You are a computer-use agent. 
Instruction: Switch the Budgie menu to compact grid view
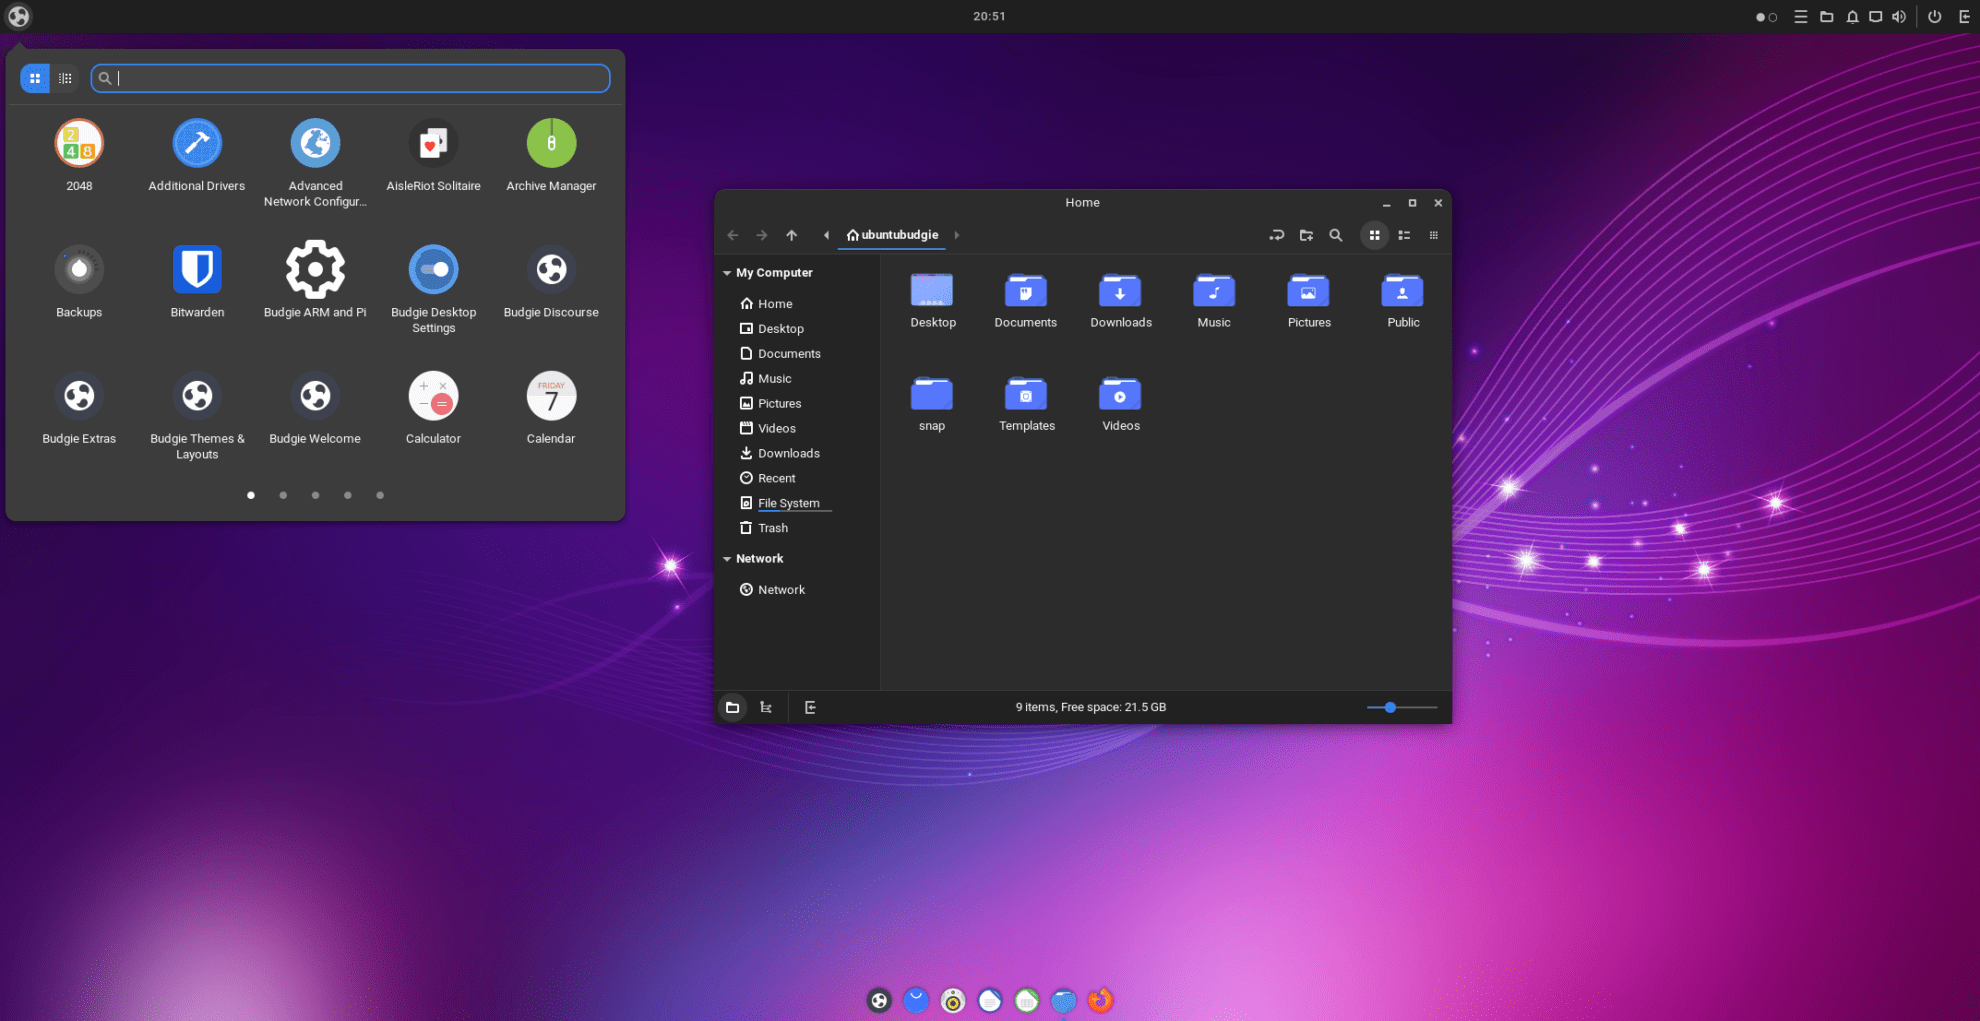coord(65,78)
